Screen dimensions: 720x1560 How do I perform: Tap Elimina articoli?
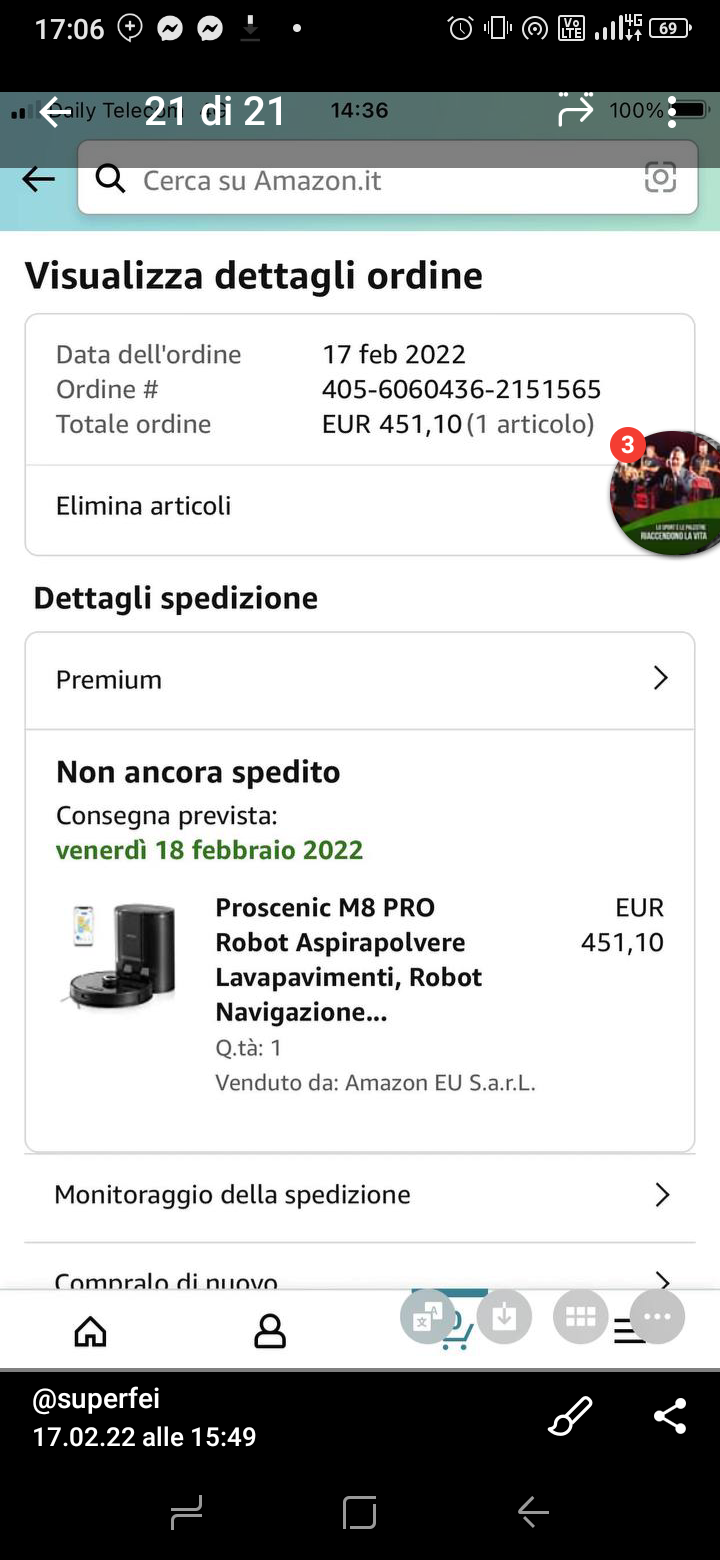pos(144,506)
